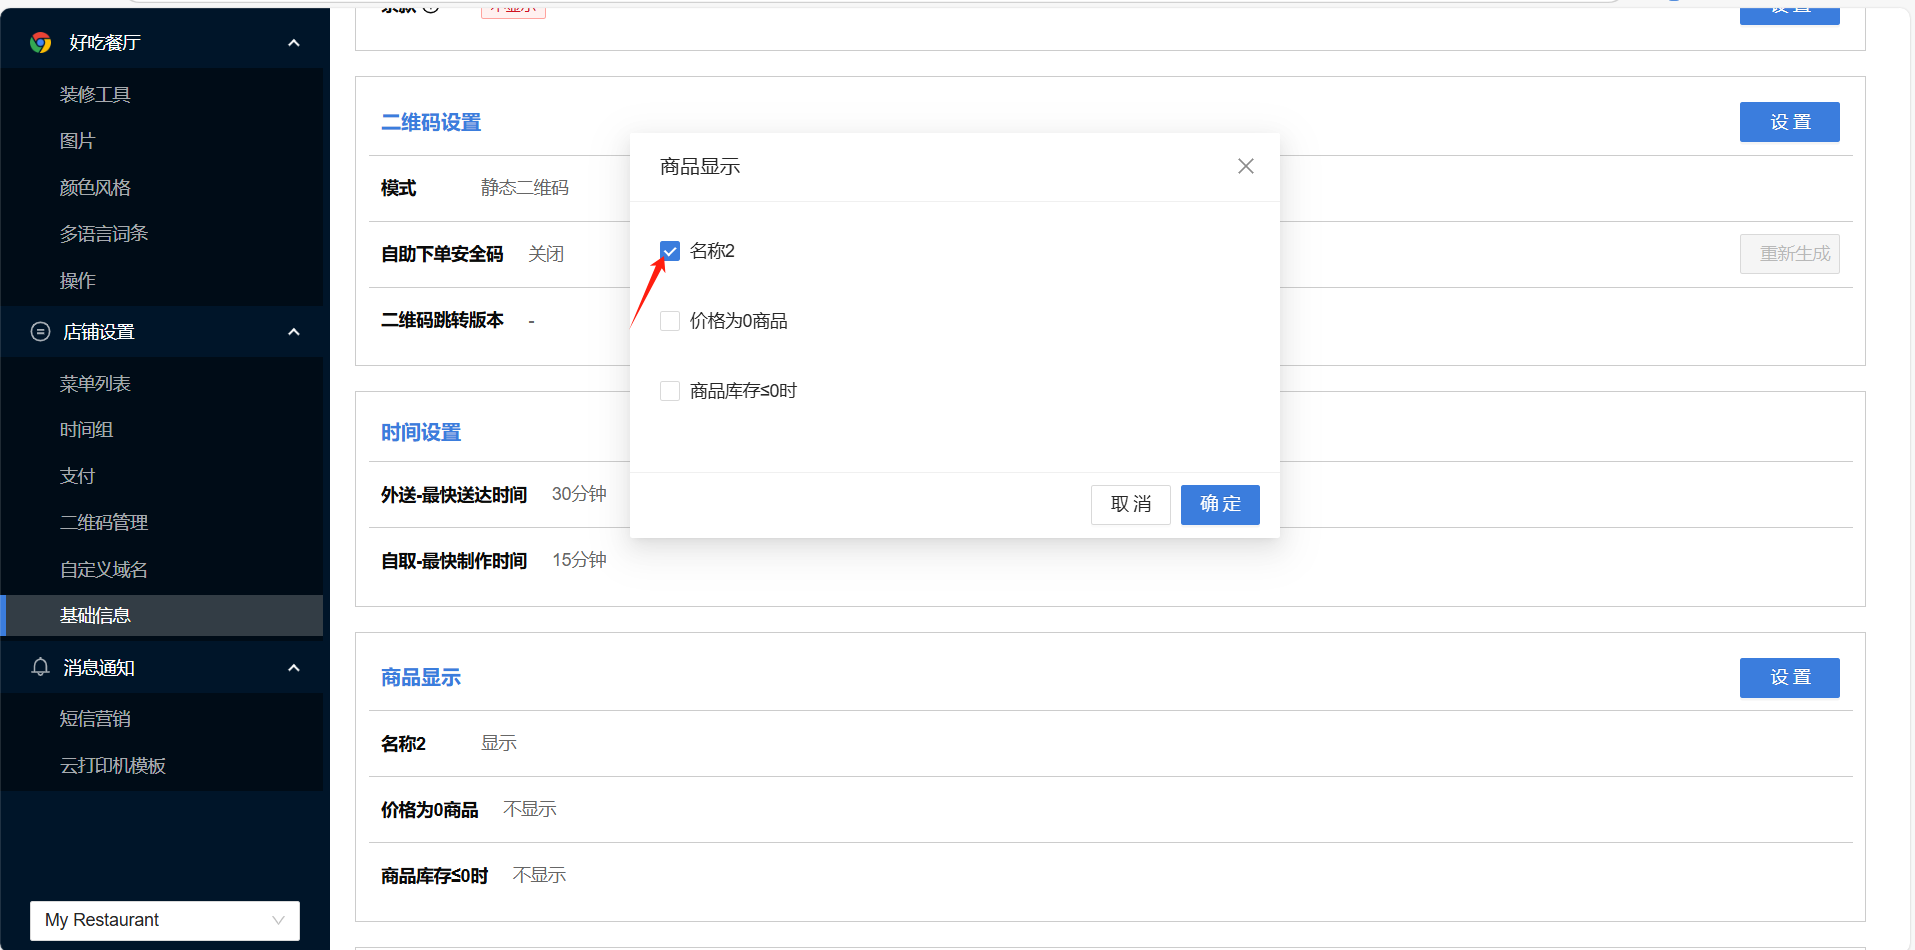The image size is (1915, 950).
Task: Click the 二维码跳转版本 label
Action: [x=442, y=320]
